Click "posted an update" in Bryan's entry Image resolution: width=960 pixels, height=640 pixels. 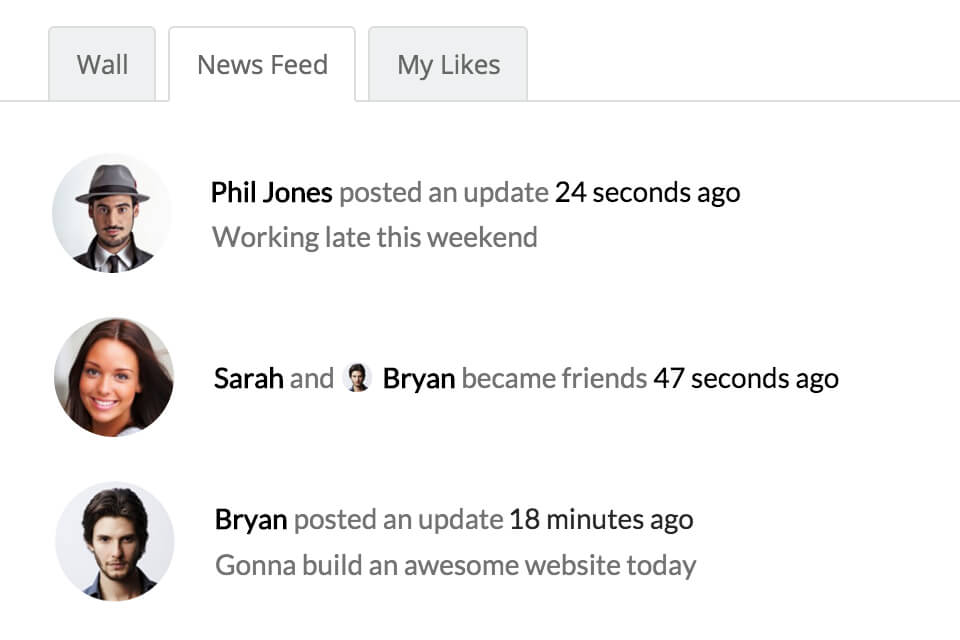[x=398, y=520]
